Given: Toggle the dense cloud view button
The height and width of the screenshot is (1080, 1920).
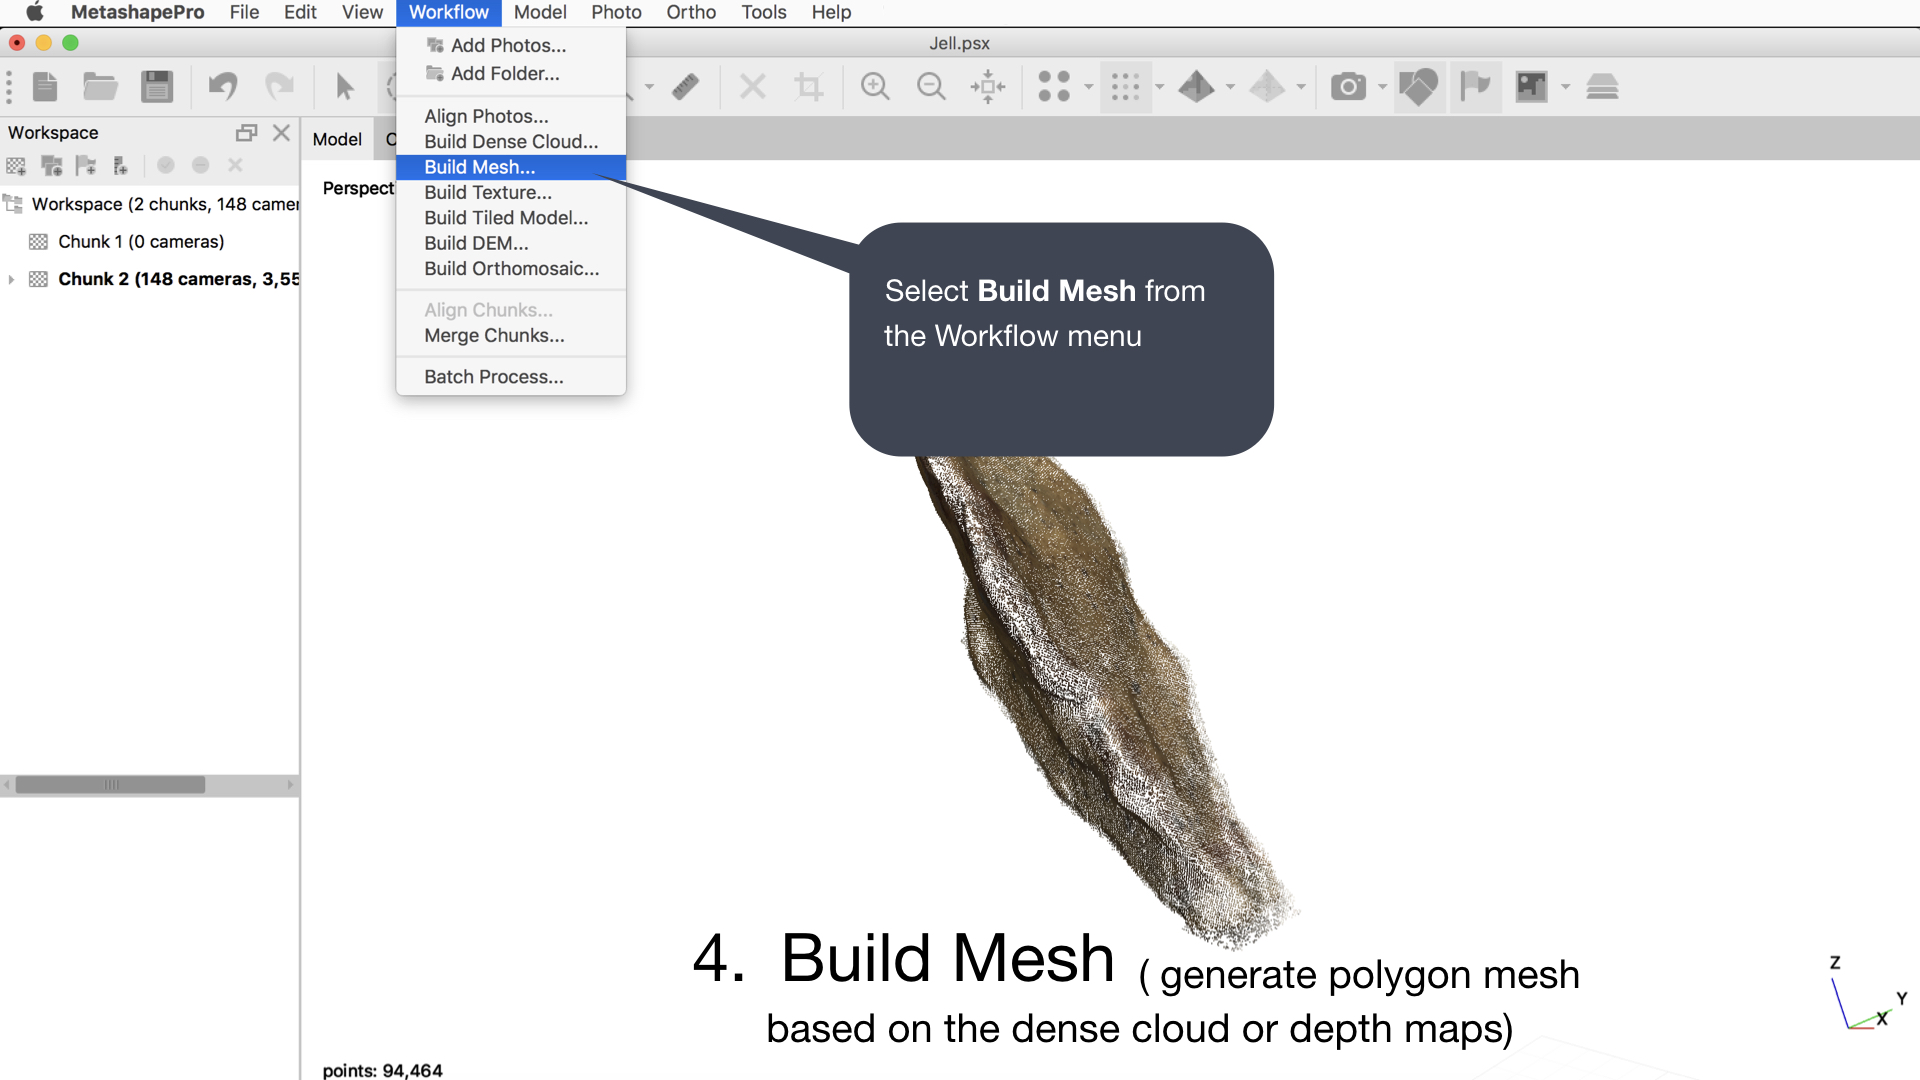Looking at the screenshot, I should tap(1125, 87).
